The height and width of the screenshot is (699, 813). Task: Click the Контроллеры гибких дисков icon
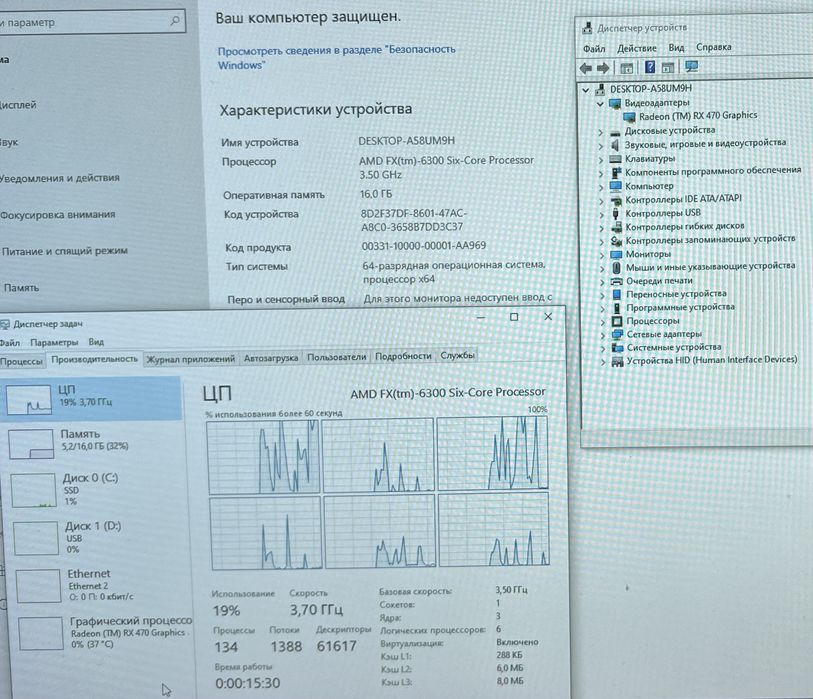coord(616,227)
